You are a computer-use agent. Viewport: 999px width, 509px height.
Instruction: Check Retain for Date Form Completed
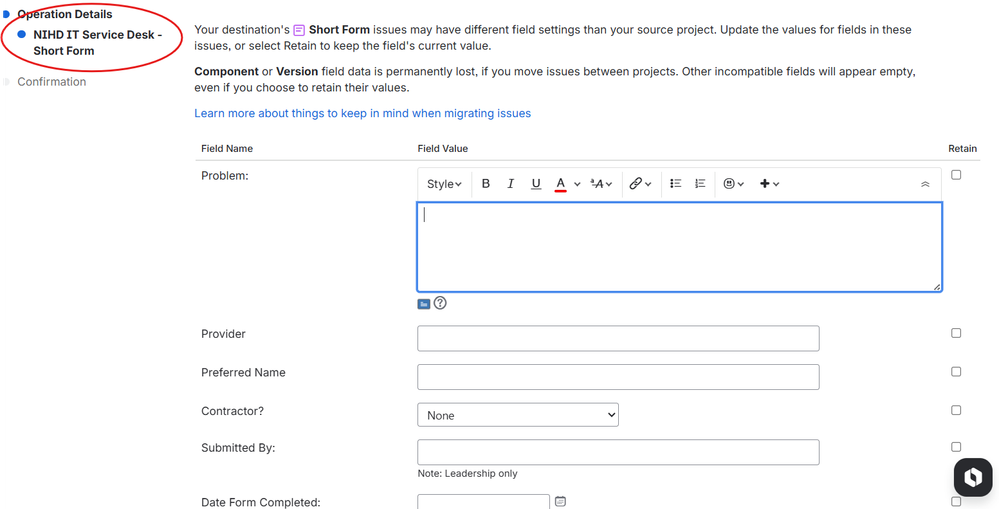[956, 501]
